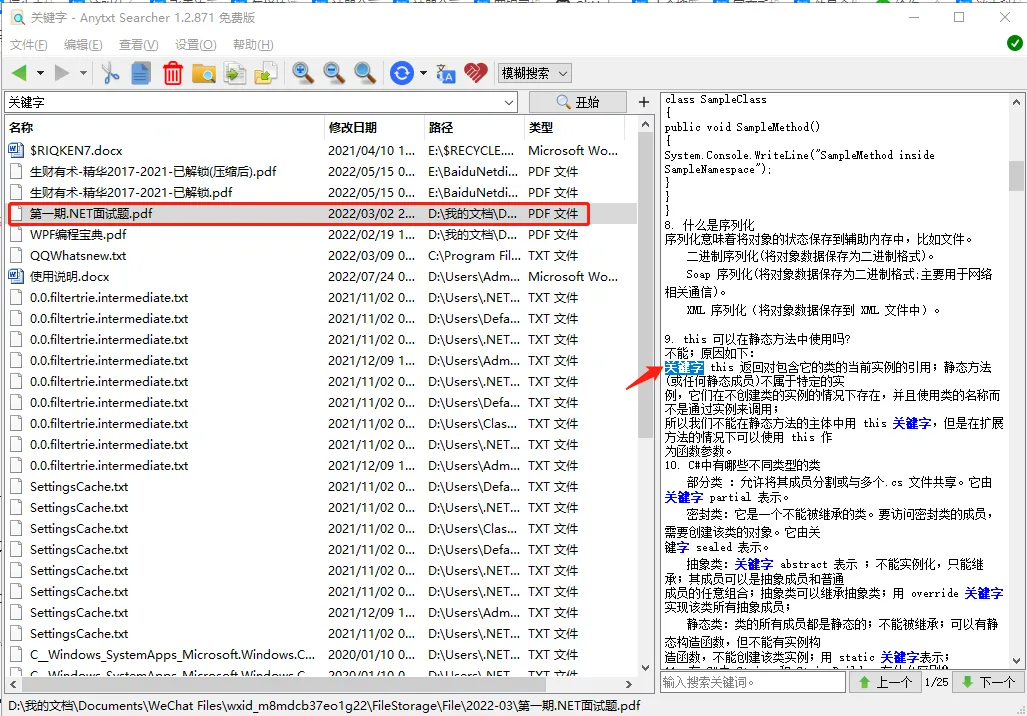Image resolution: width=1027 pixels, height=716 pixels.
Task: Open the 设置(O) menu
Action: 195,45
